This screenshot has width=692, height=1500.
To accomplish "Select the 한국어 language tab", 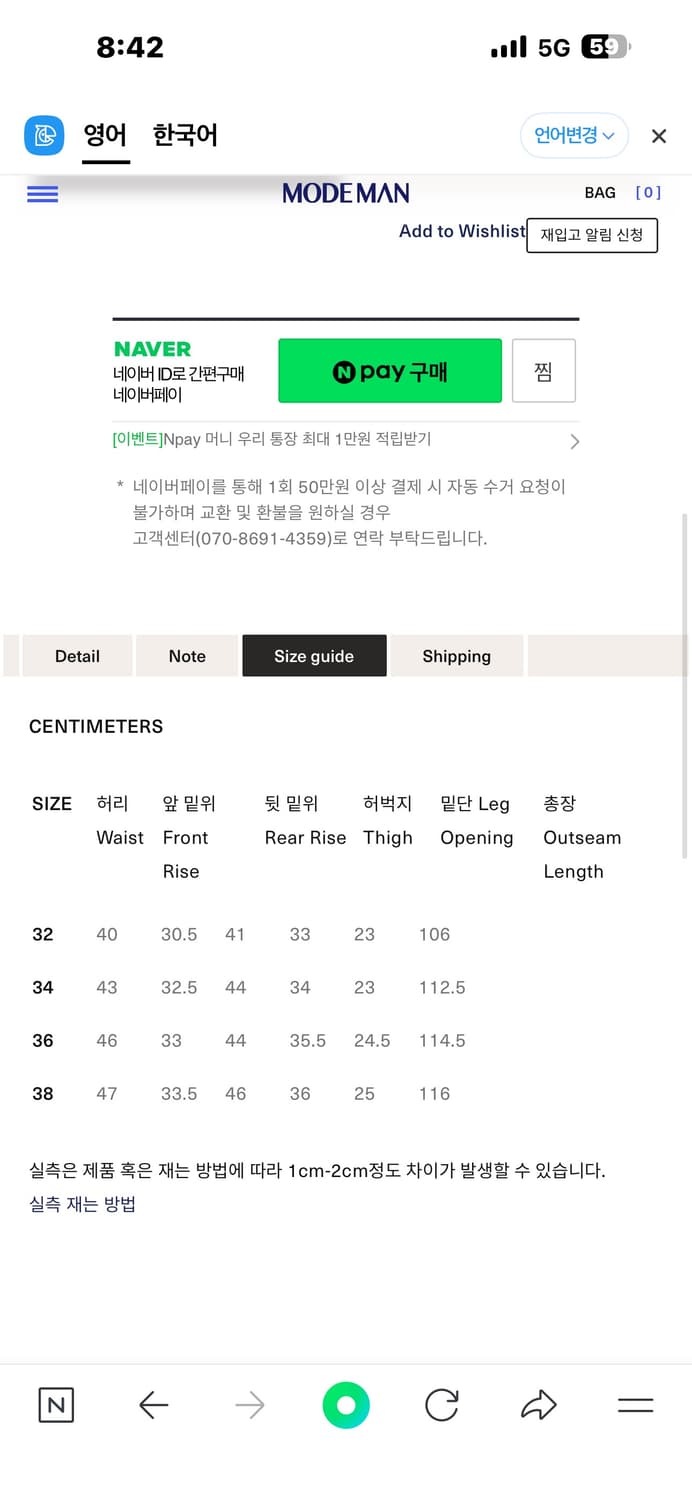I will (184, 135).
